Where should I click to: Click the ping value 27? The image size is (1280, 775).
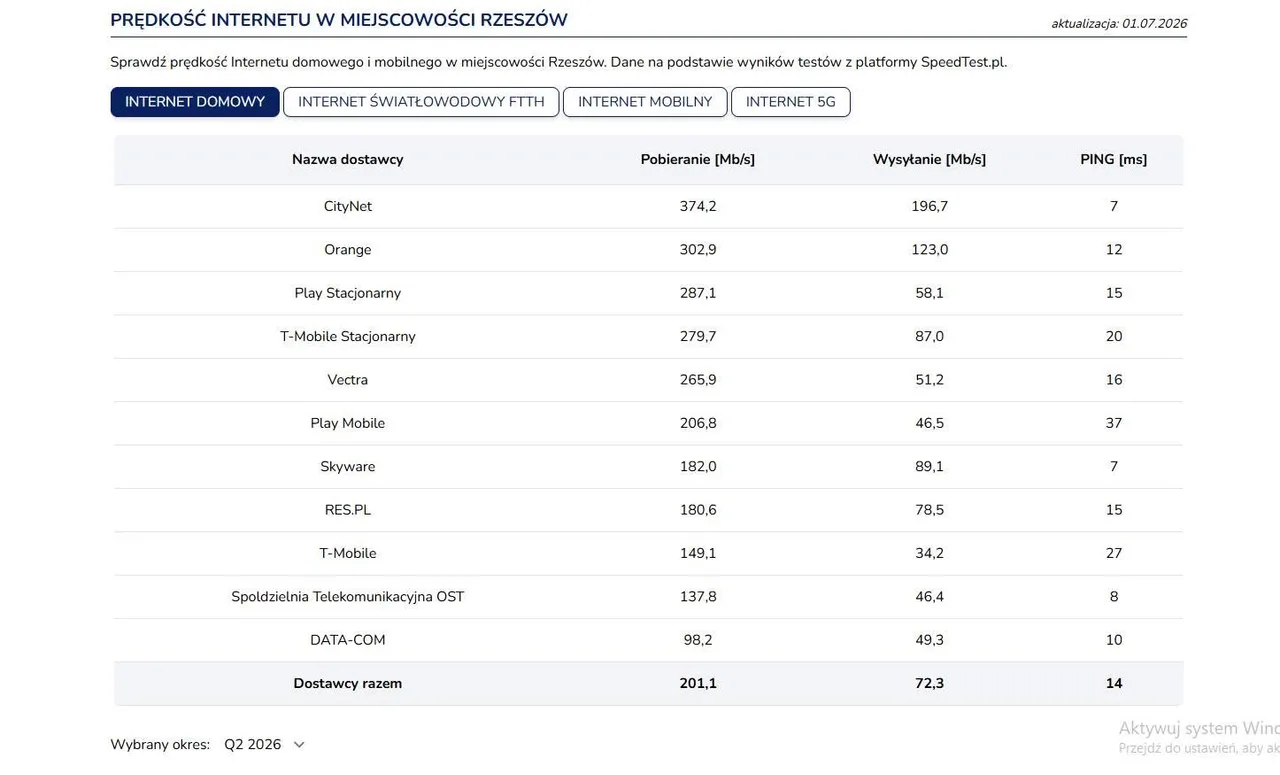pyautogui.click(x=1114, y=553)
